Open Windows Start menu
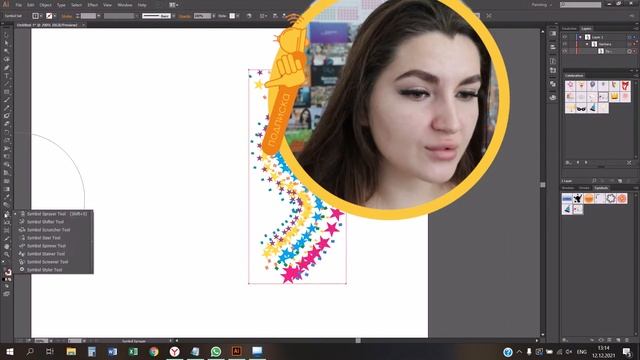 (x=9, y=351)
